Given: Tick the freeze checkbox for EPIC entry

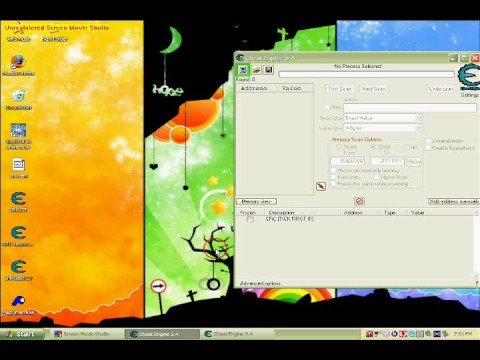Looking at the screenshot, I should pos(250,219).
